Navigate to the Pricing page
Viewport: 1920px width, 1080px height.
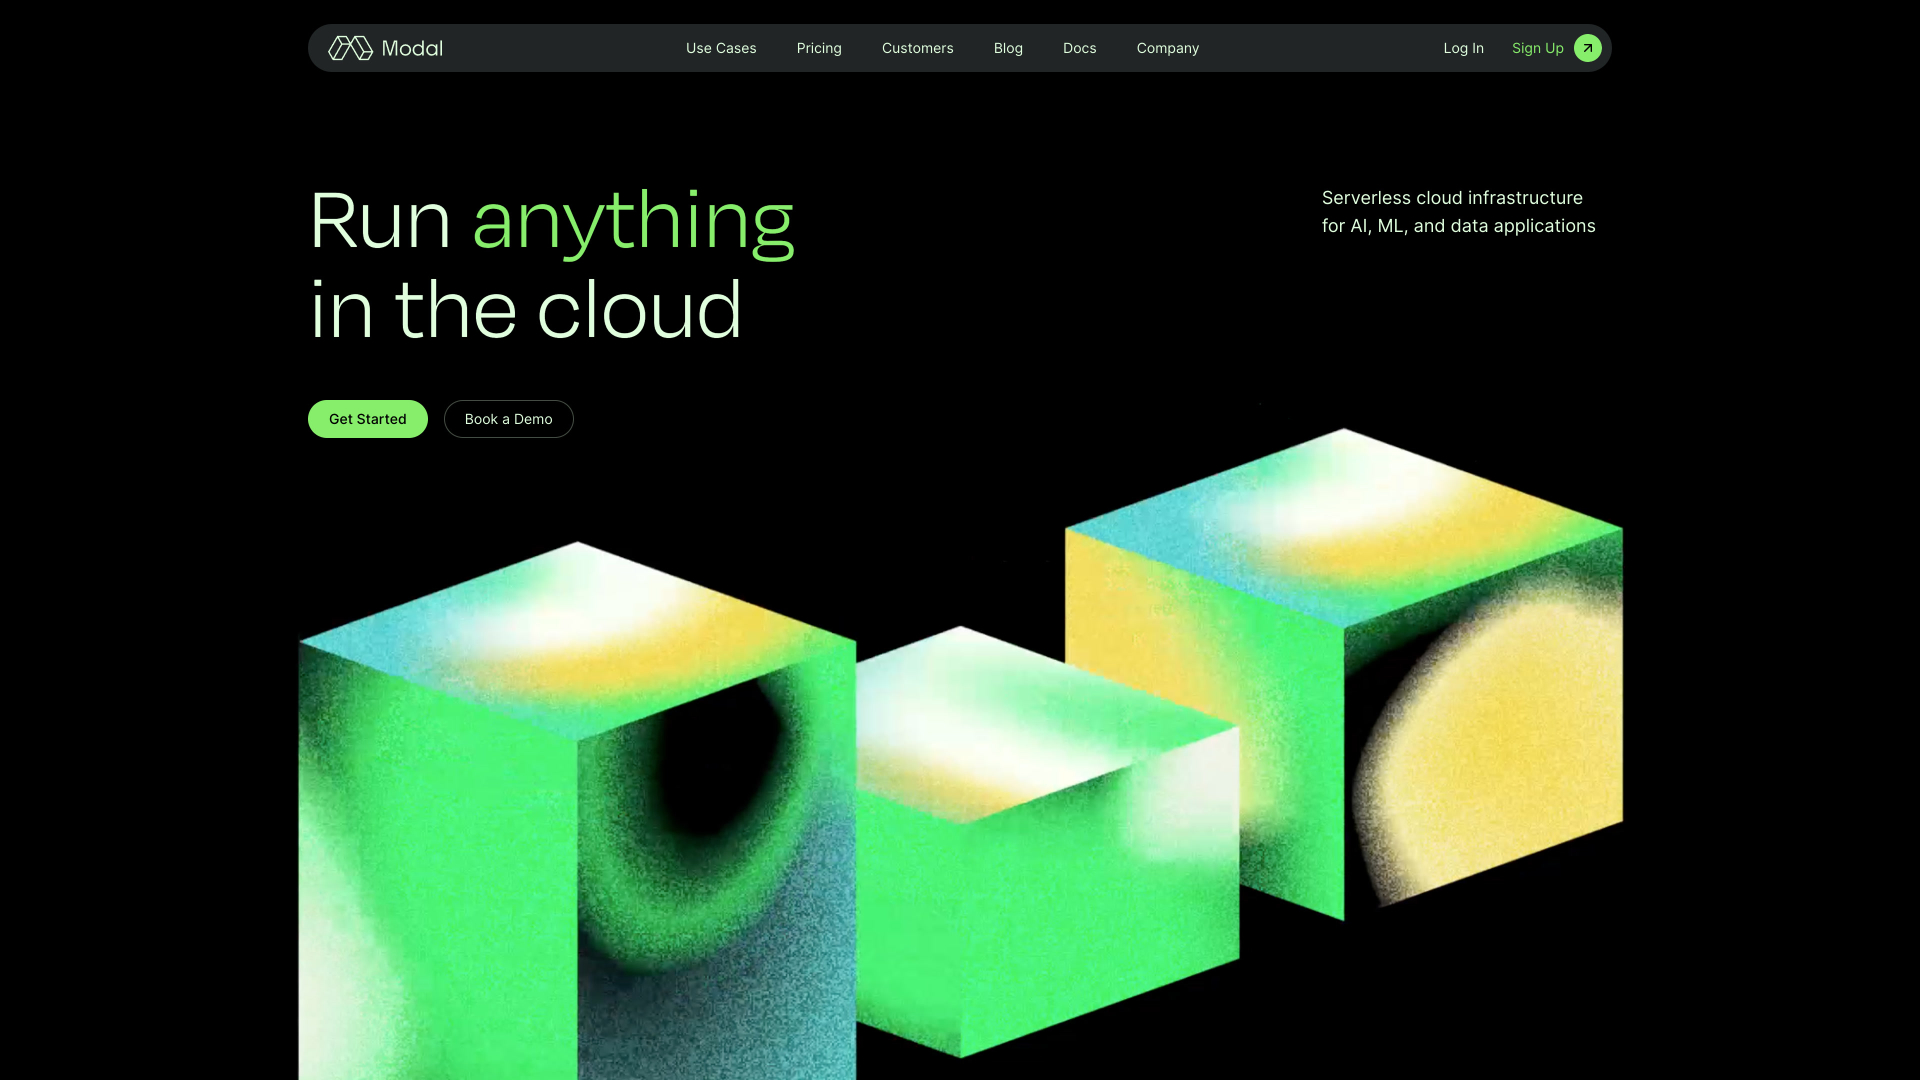coord(818,47)
